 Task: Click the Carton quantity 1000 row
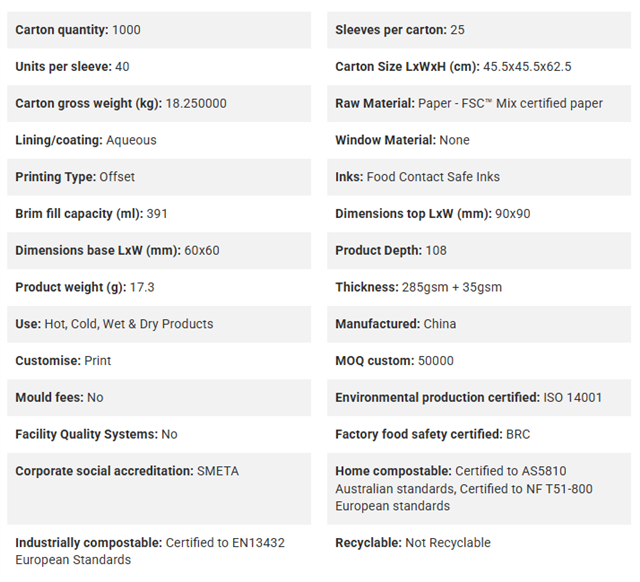159,30
